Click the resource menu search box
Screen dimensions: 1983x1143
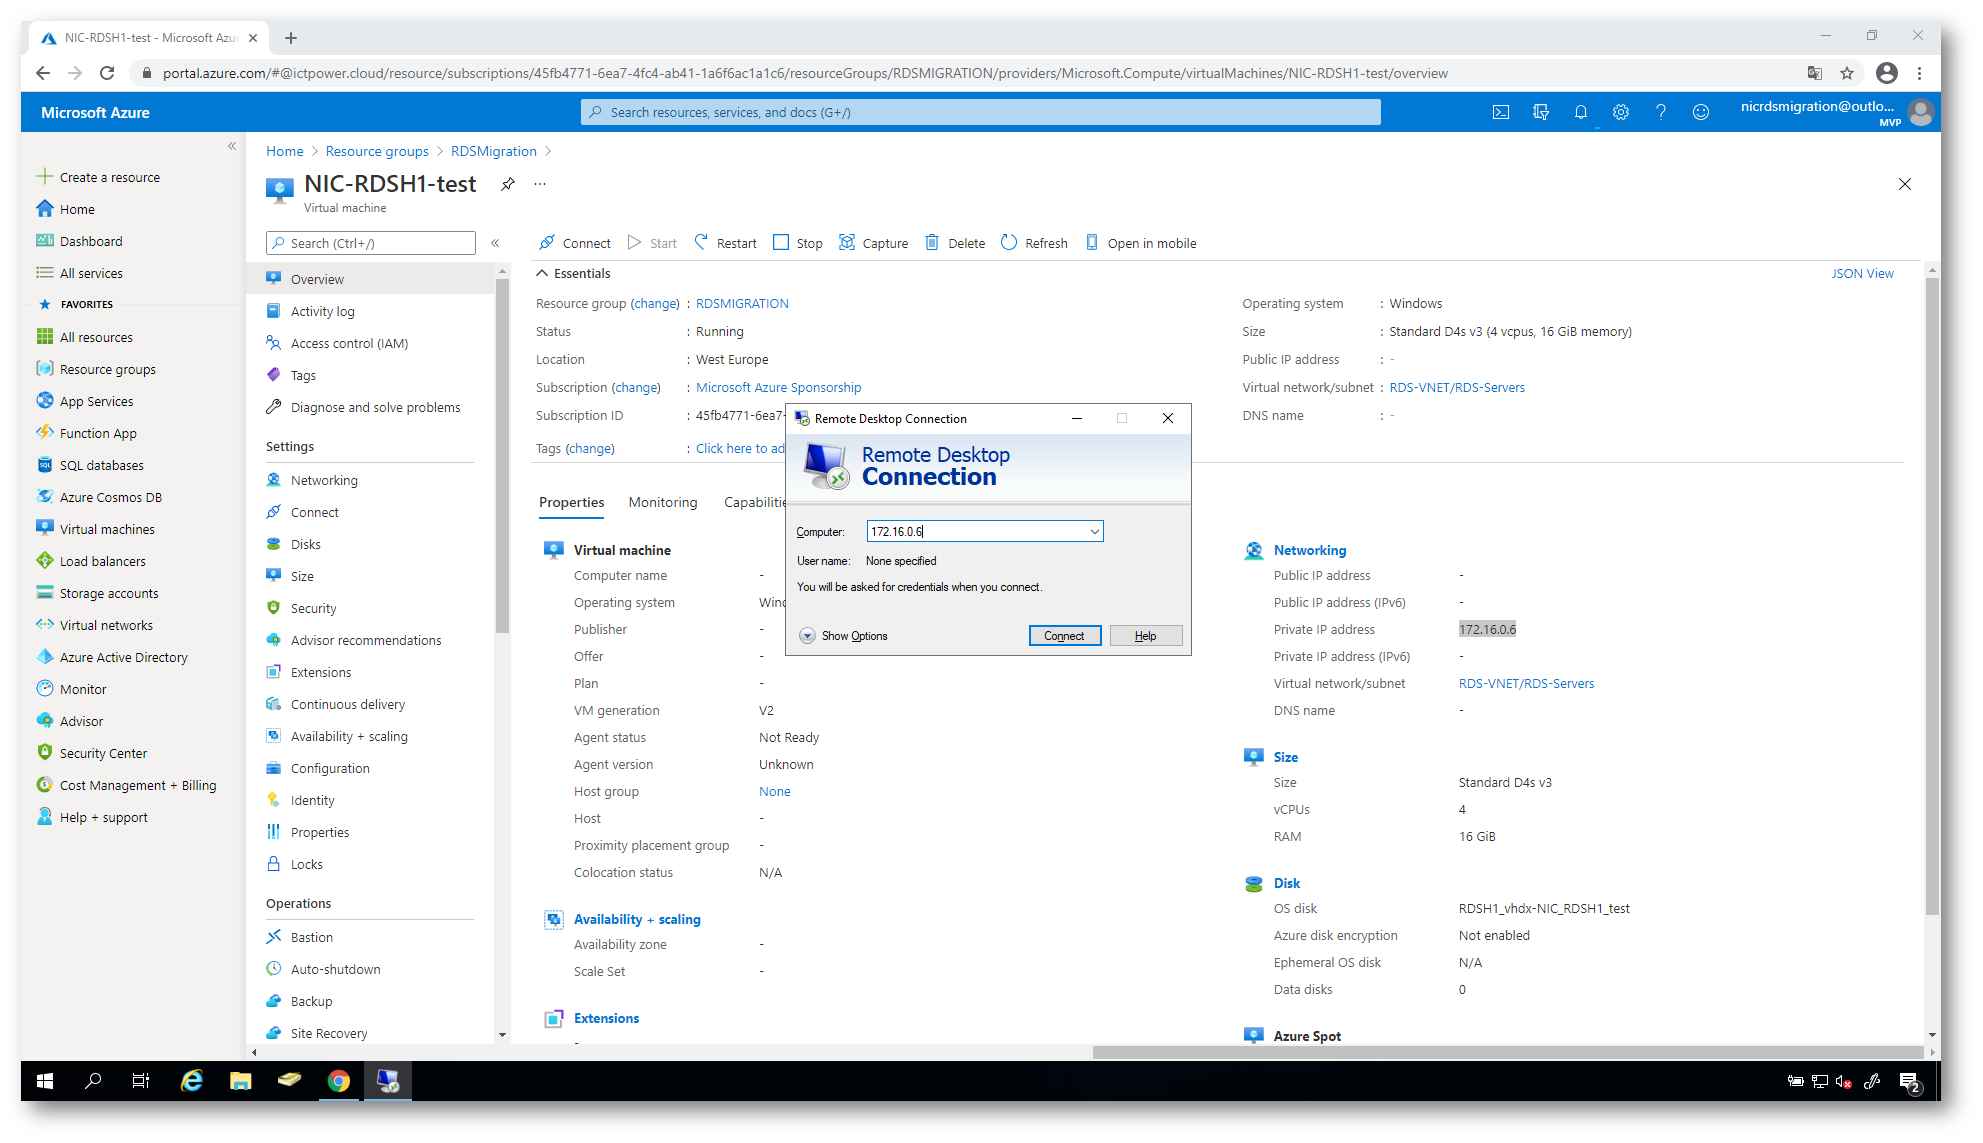[370, 243]
